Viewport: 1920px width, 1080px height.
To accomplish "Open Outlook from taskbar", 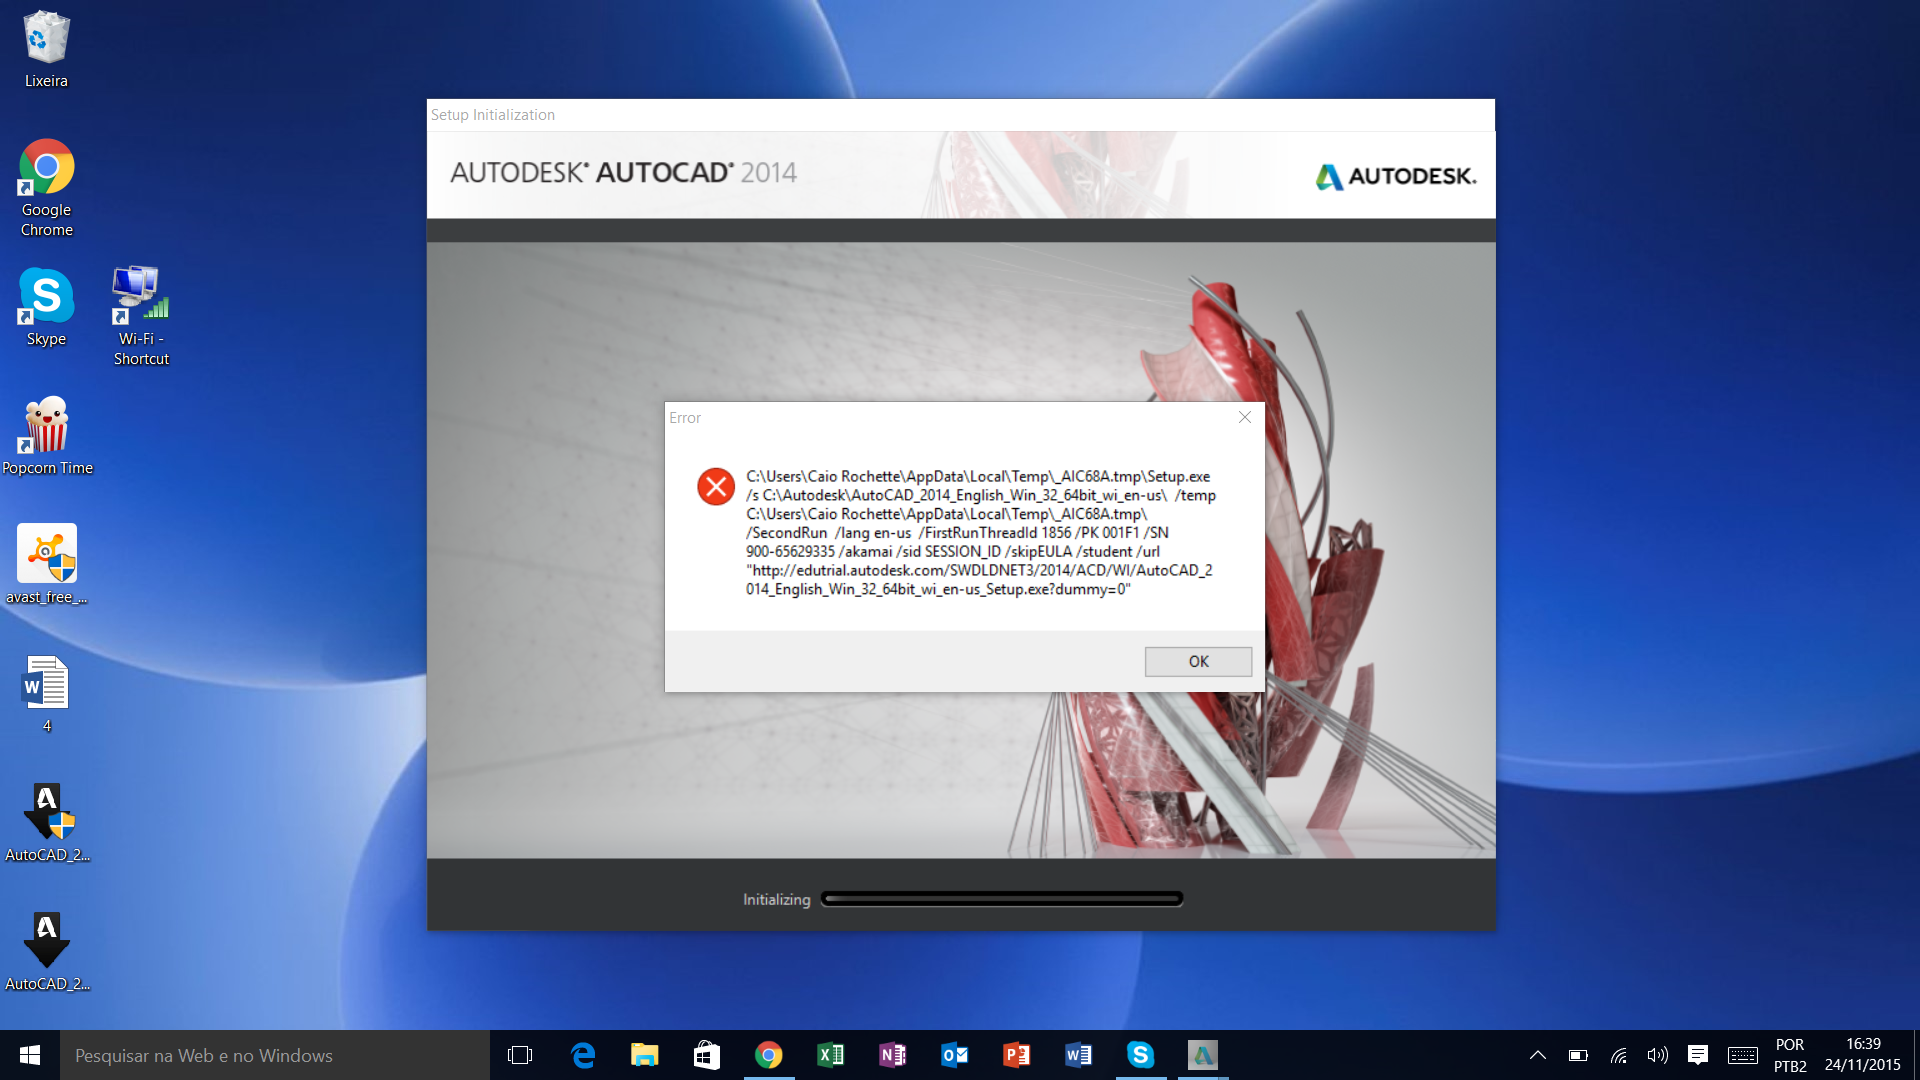I will tap(954, 1055).
